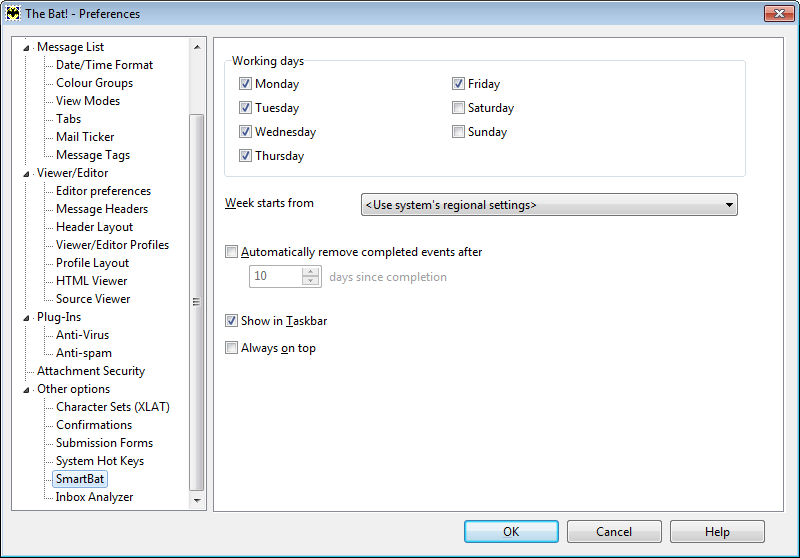Viewport: 800px width, 558px height.
Task: Click the tree panel scrollbar thumb
Action: coord(196,301)
